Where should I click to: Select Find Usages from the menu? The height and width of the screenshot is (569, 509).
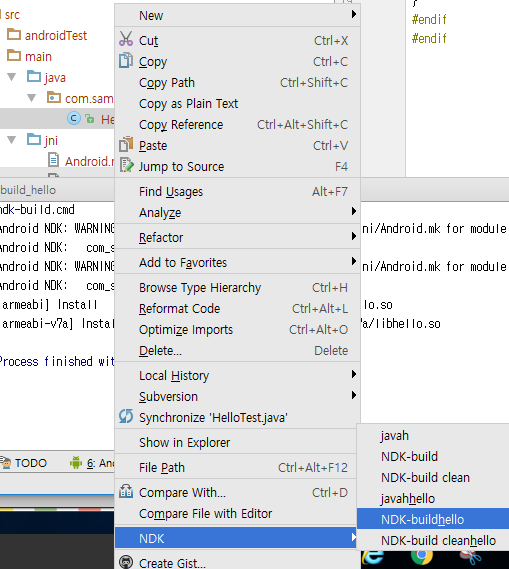(x=238, y=192)
